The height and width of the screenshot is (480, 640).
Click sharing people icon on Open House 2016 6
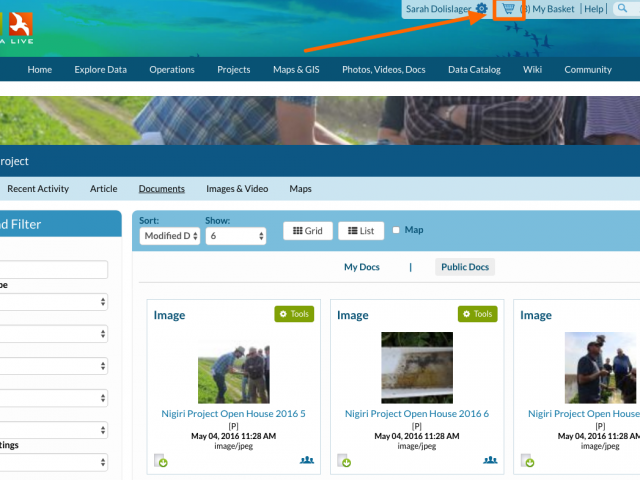pos(490,460)
